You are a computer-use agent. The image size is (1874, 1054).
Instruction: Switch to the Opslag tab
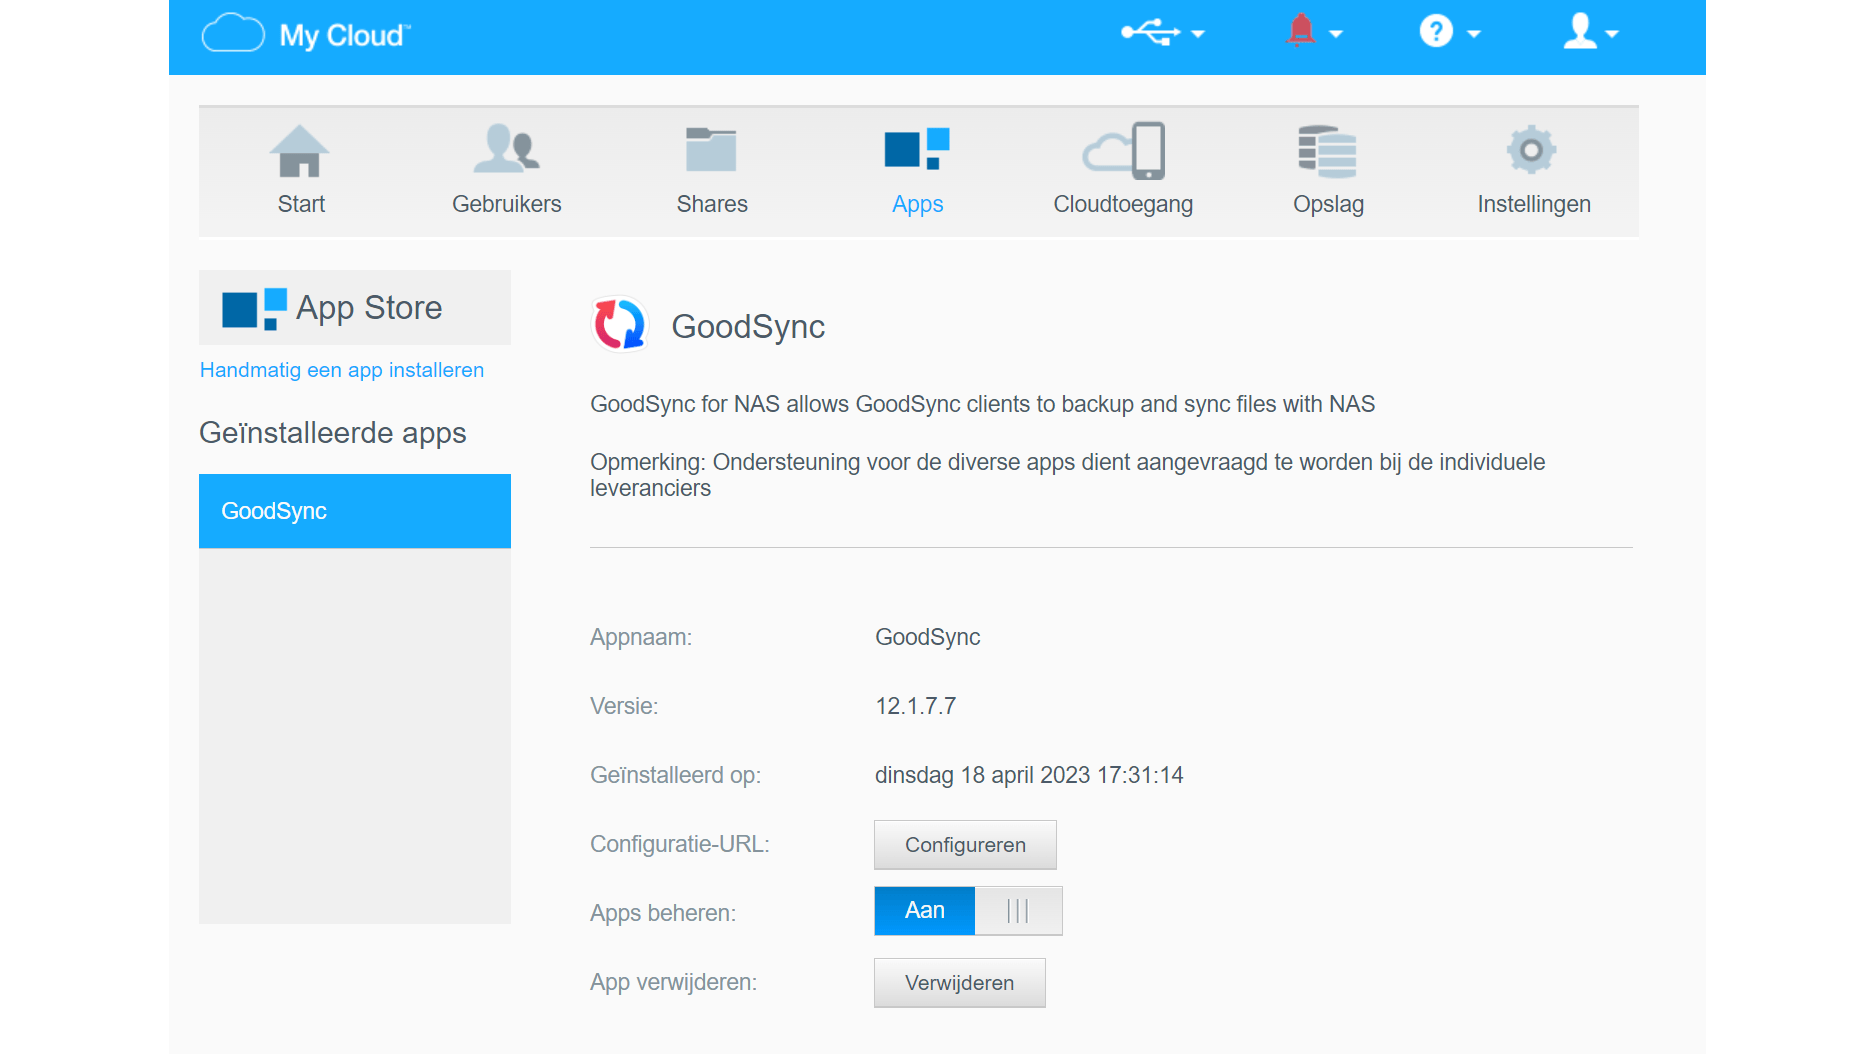[x=1329, y=205]
